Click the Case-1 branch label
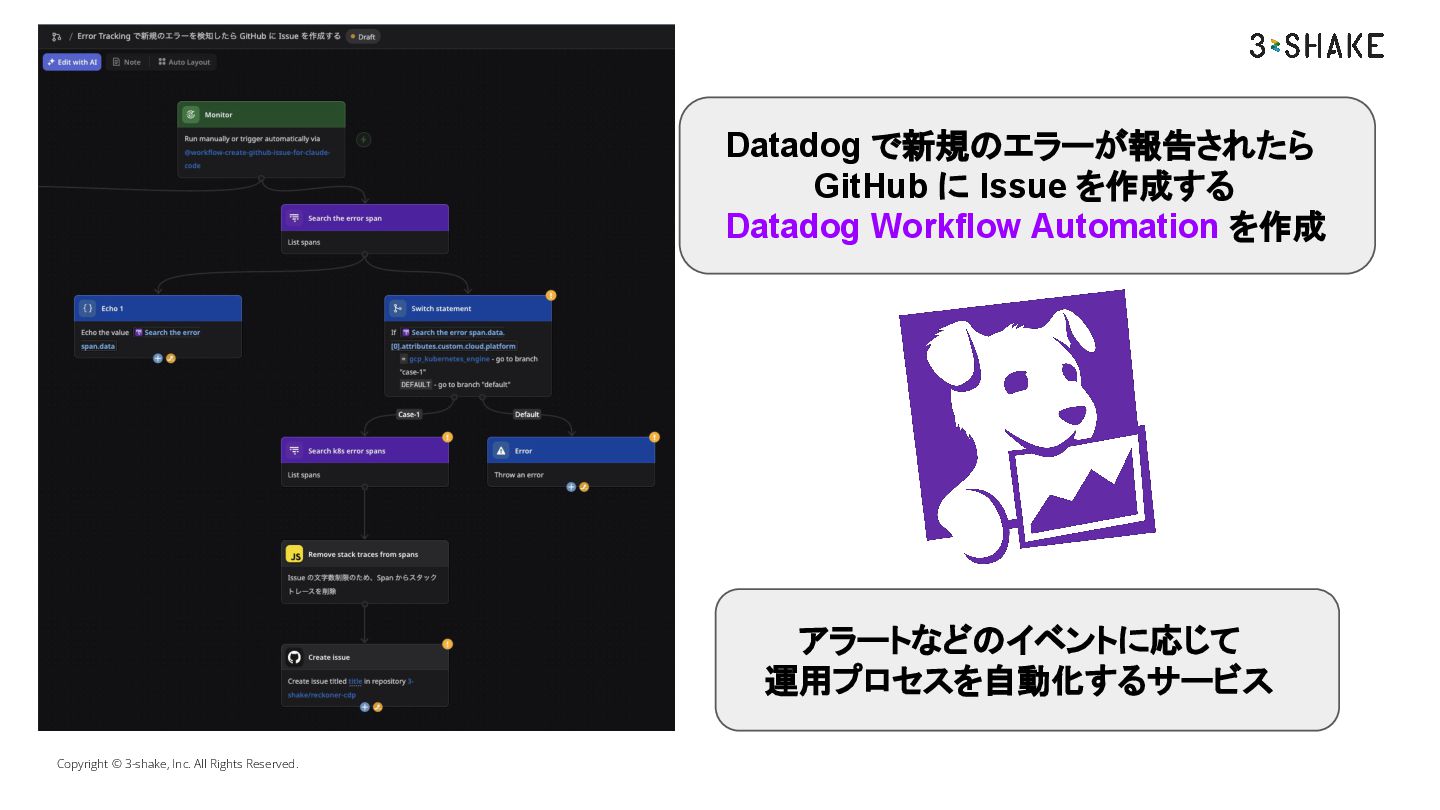Image resolution: width=1440 pixels, height=810 pixels. 409,414
